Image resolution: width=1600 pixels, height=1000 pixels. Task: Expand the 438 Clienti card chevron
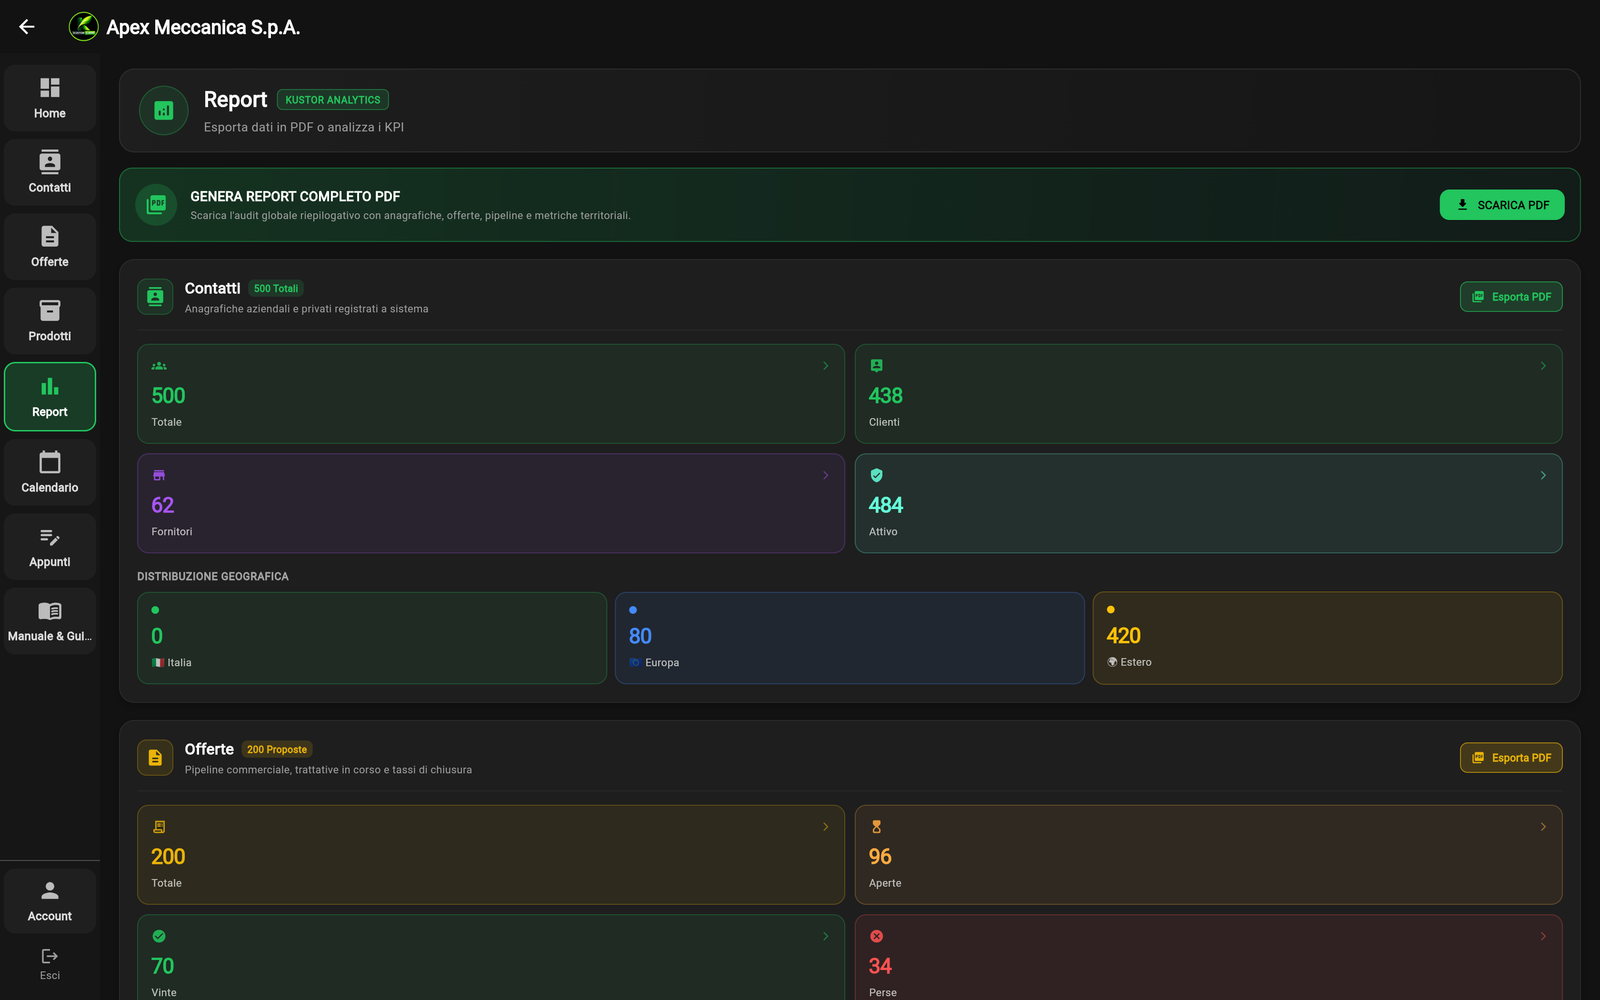tap(1543, 366)
